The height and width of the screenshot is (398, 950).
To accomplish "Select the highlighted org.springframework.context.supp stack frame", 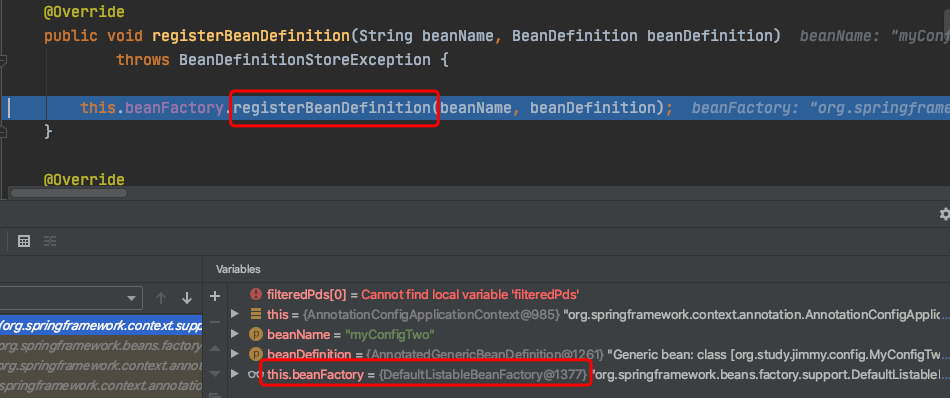I will pos(101,326).
